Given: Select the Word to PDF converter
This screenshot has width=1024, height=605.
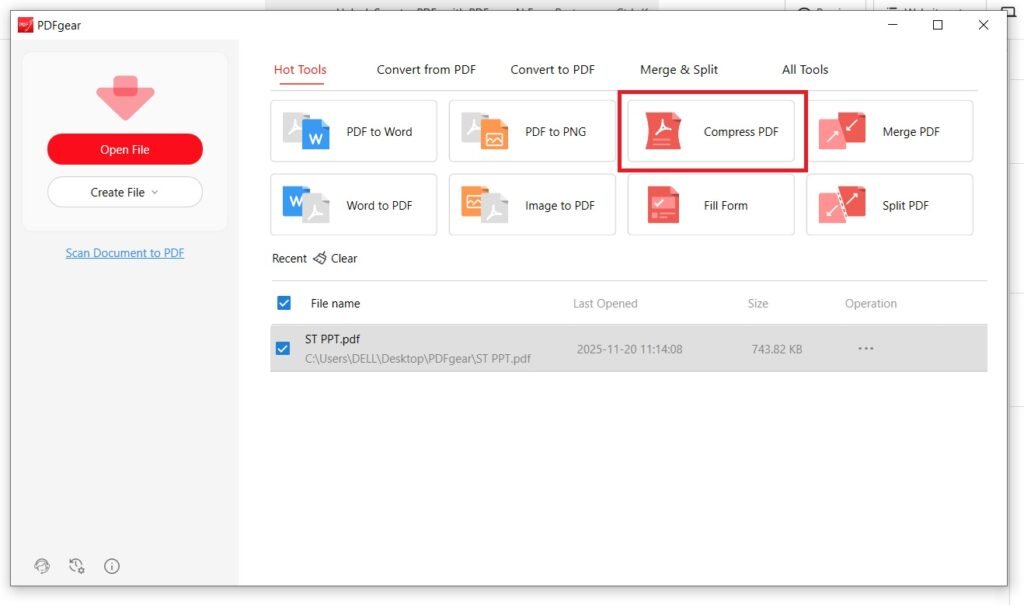Looking at the screenshot, I should 352,204.
